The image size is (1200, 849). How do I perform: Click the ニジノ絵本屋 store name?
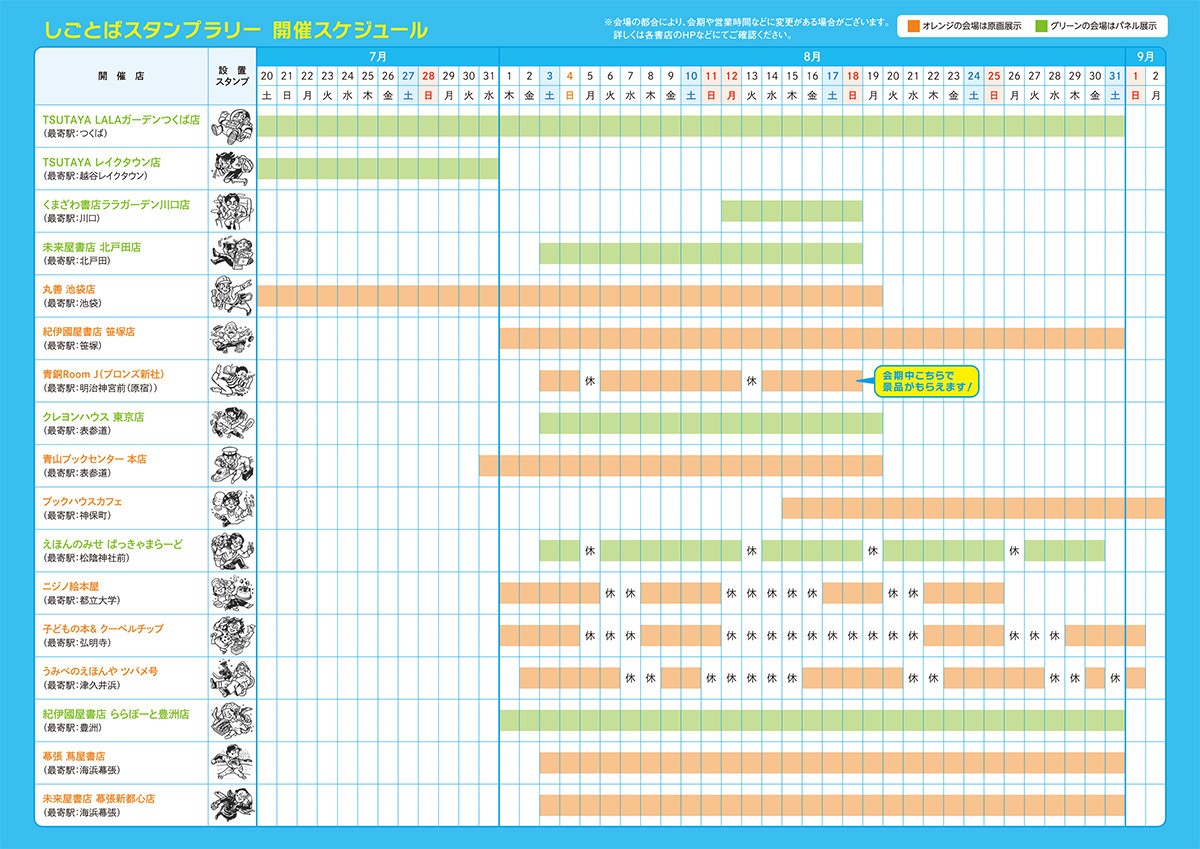(x=71, y=586)
